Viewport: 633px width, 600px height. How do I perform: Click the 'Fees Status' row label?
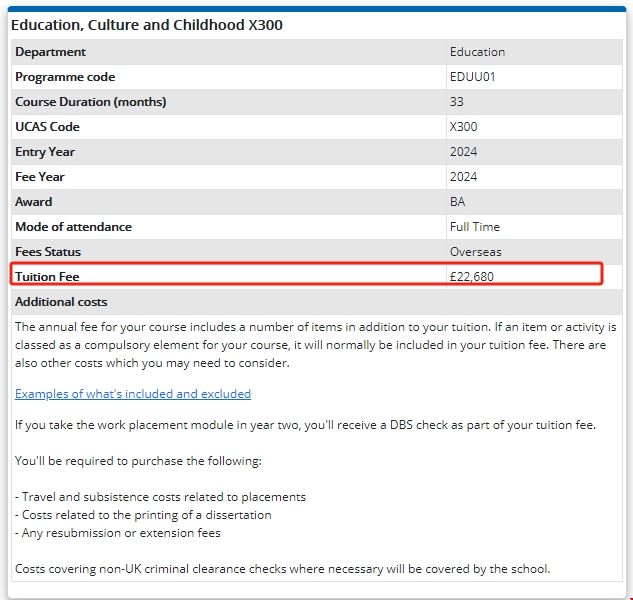(48, 252)
